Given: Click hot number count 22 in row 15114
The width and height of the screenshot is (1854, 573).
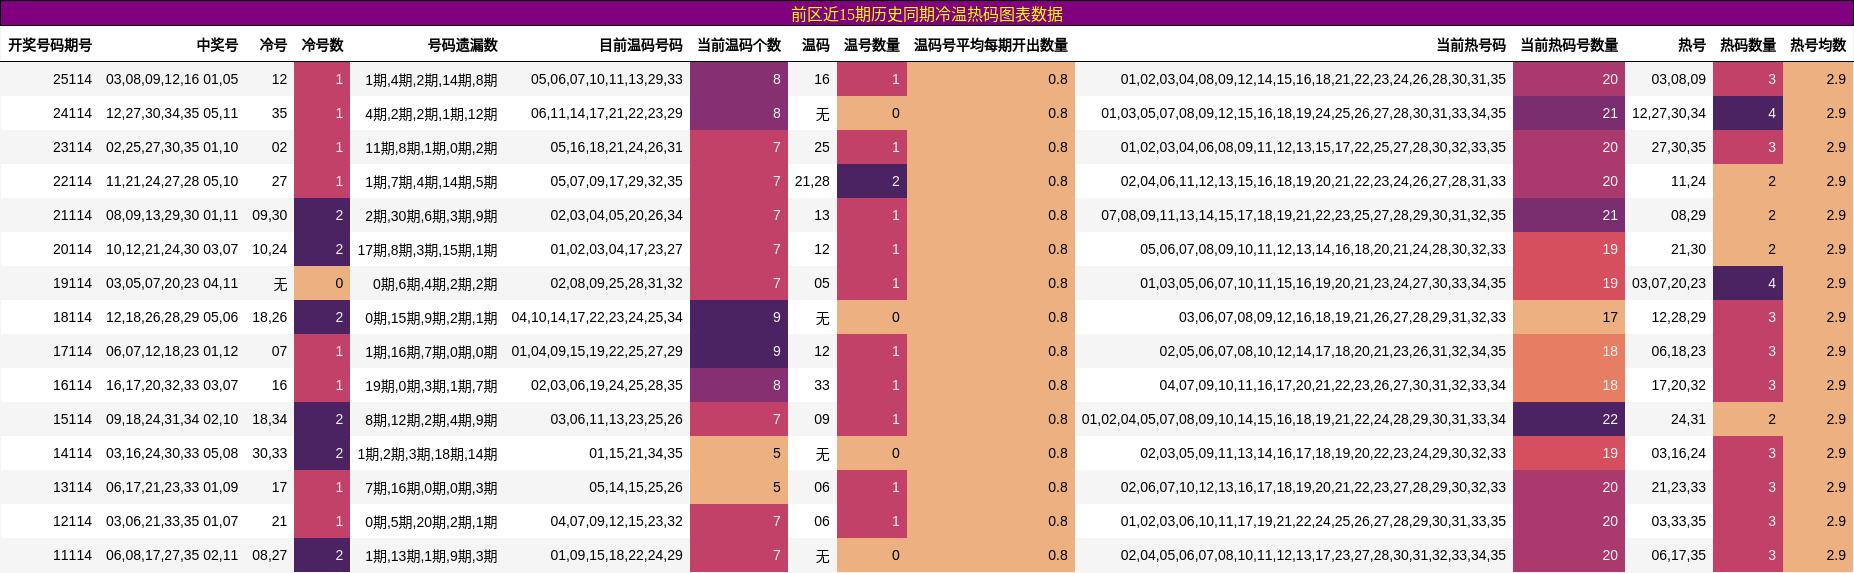Looking at the screenshot, I should click(x=1569, y=419).
